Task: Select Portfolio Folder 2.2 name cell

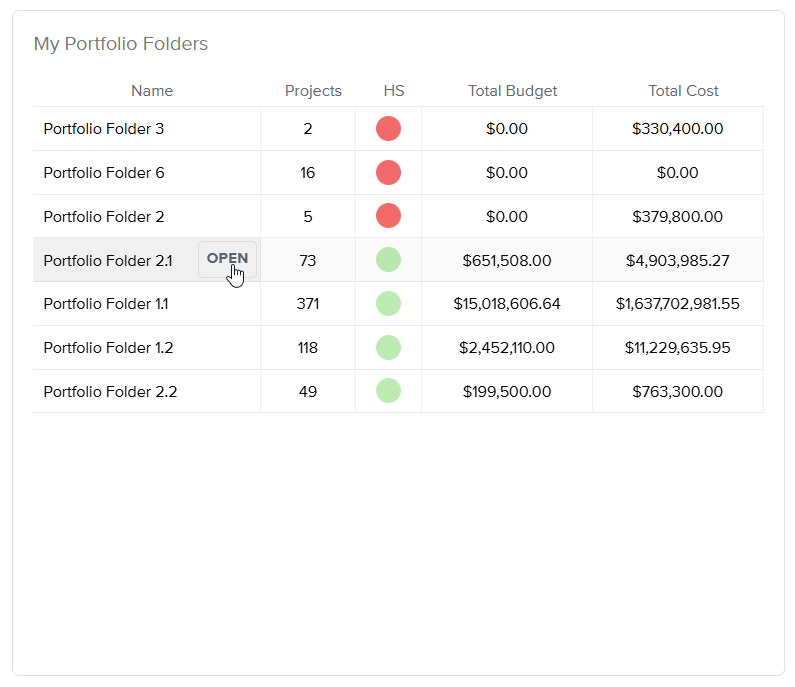Action: point(110,392)
